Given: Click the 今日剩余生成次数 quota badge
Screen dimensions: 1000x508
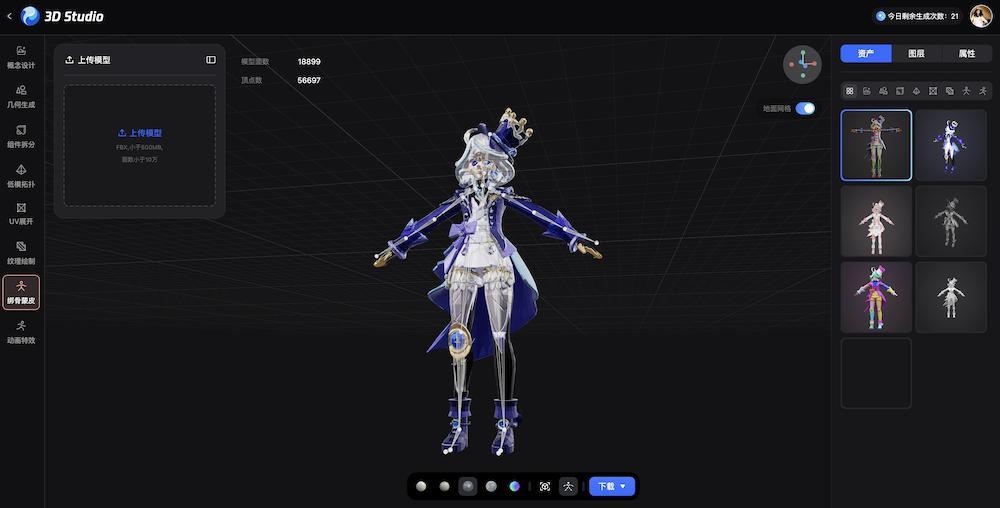Looking at the screenshot, I should 917,16.
